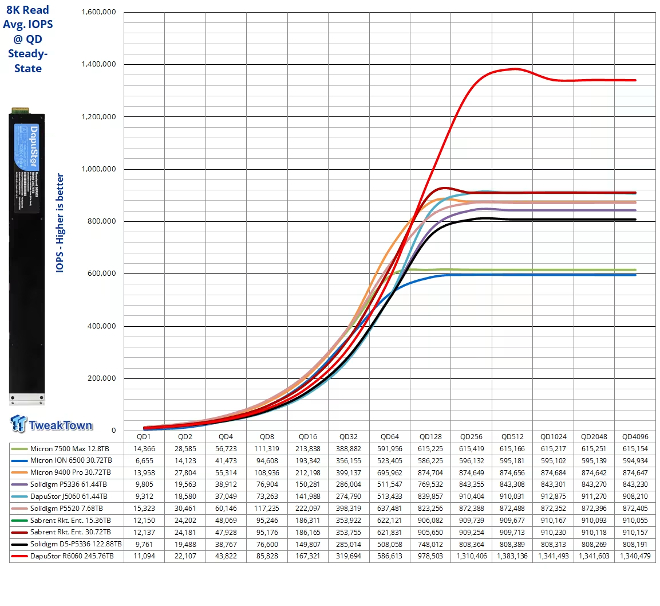Click the QD128 column header
The image size is (660, 606).
click(x=431, y=437)
